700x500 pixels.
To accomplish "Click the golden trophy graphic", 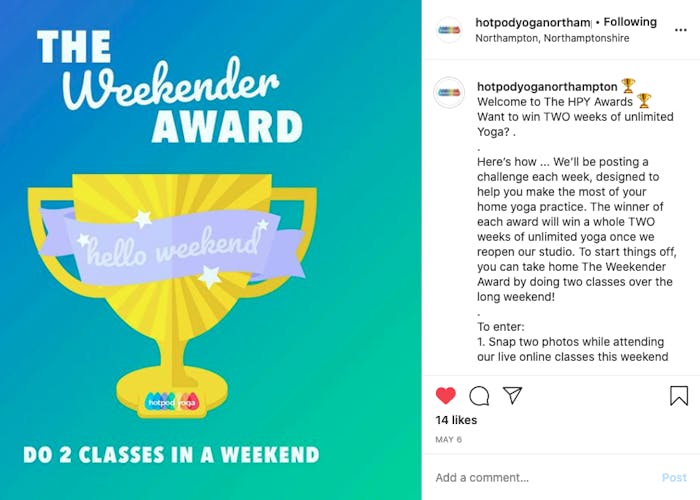I will tap(172, 296).
